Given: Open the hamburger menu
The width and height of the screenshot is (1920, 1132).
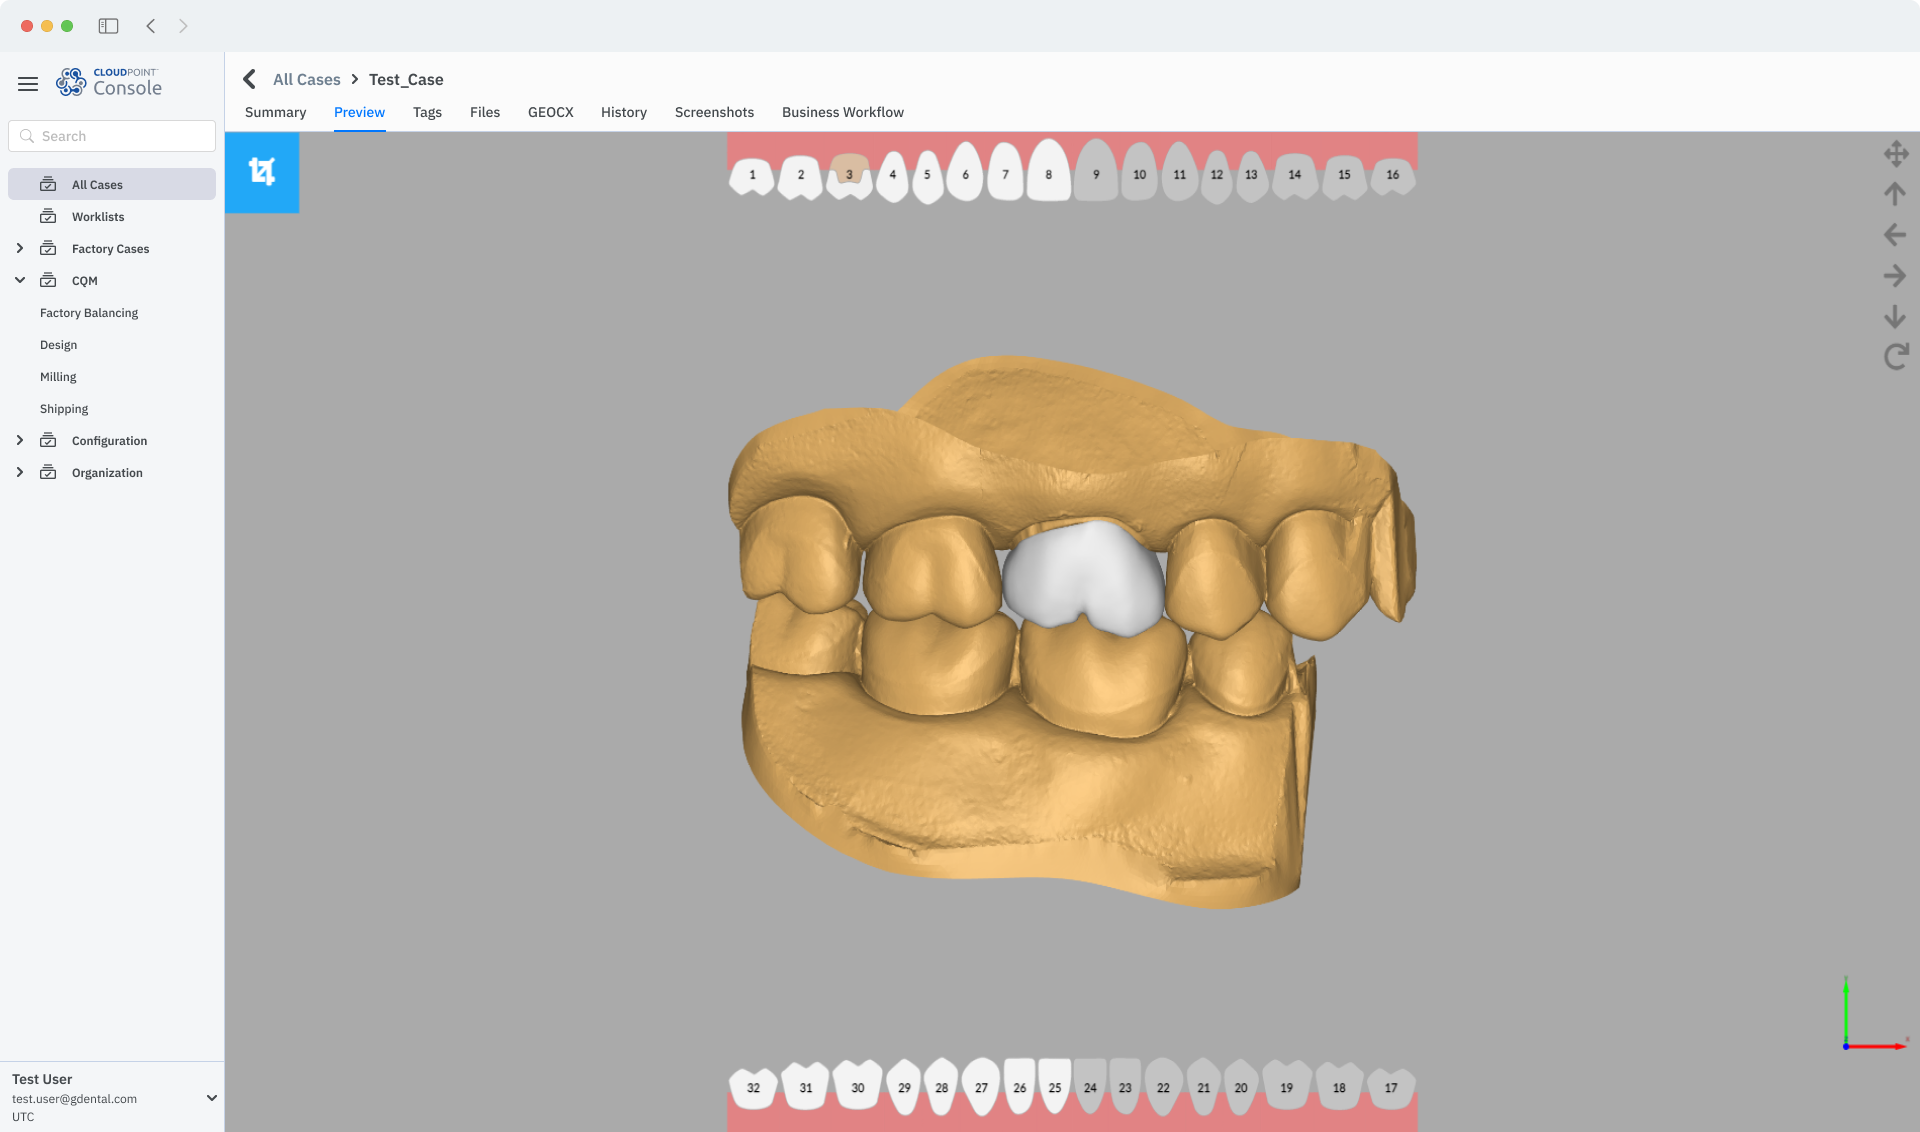Looking at the screenshot, I should pyautogui.click(x=28, y=84).
